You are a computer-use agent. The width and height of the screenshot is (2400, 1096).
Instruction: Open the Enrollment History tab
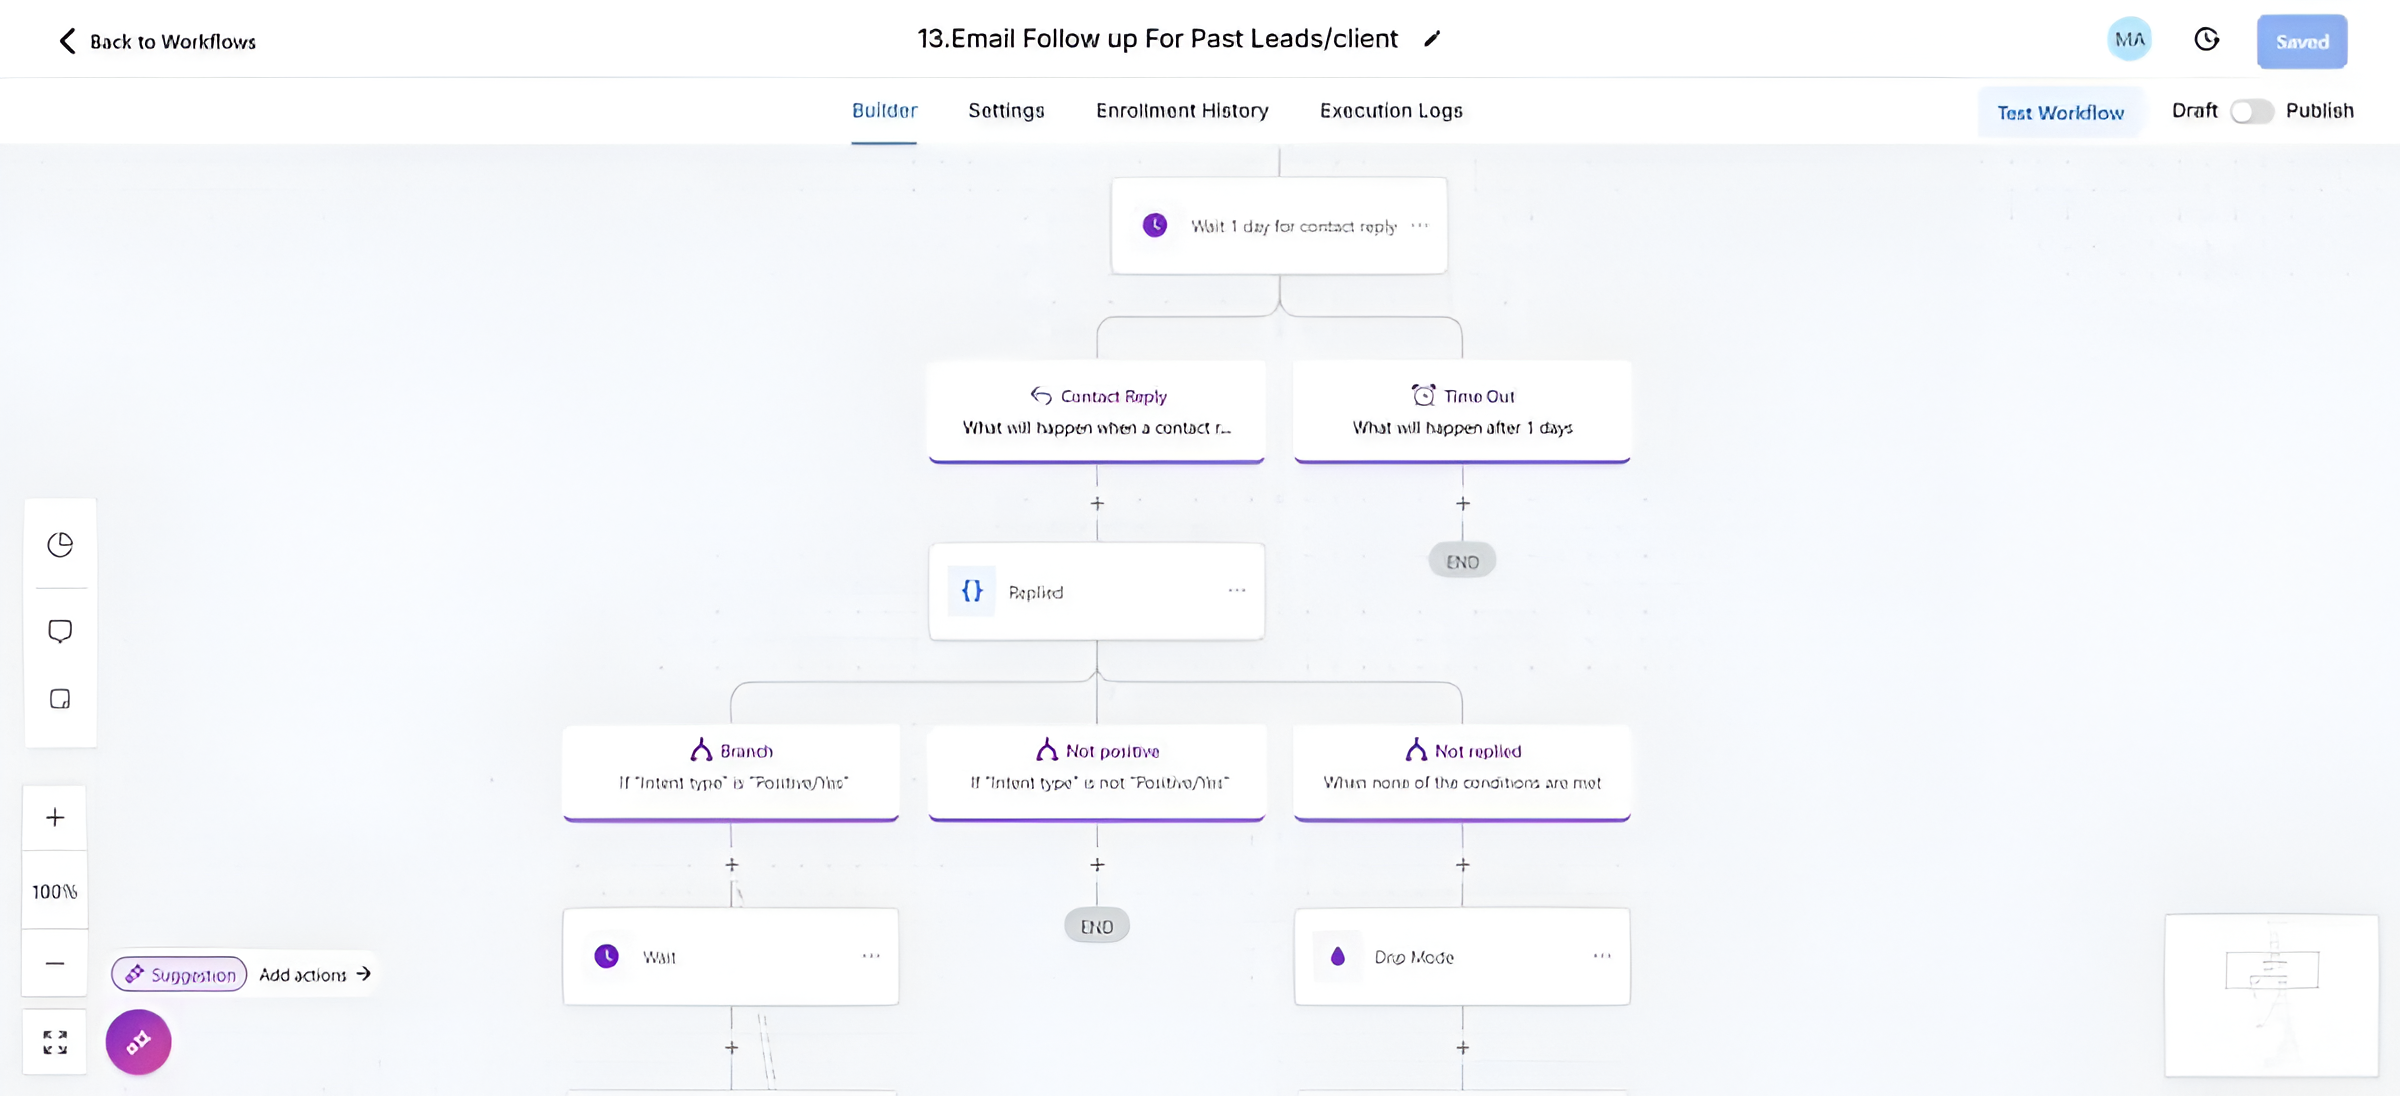(x=1182, y=111)
